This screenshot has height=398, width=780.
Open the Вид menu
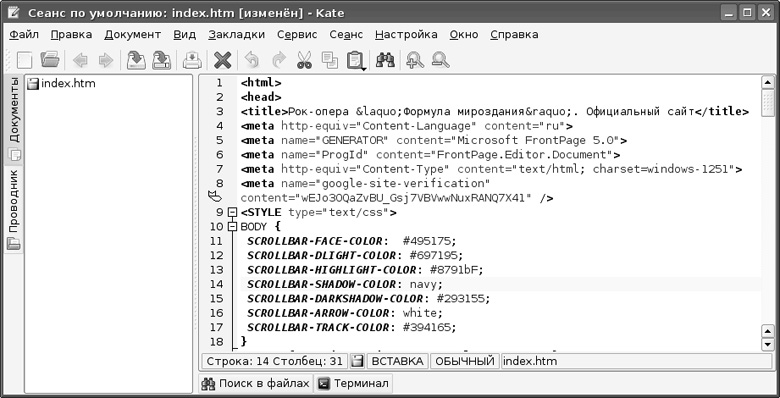pos(185,34)
